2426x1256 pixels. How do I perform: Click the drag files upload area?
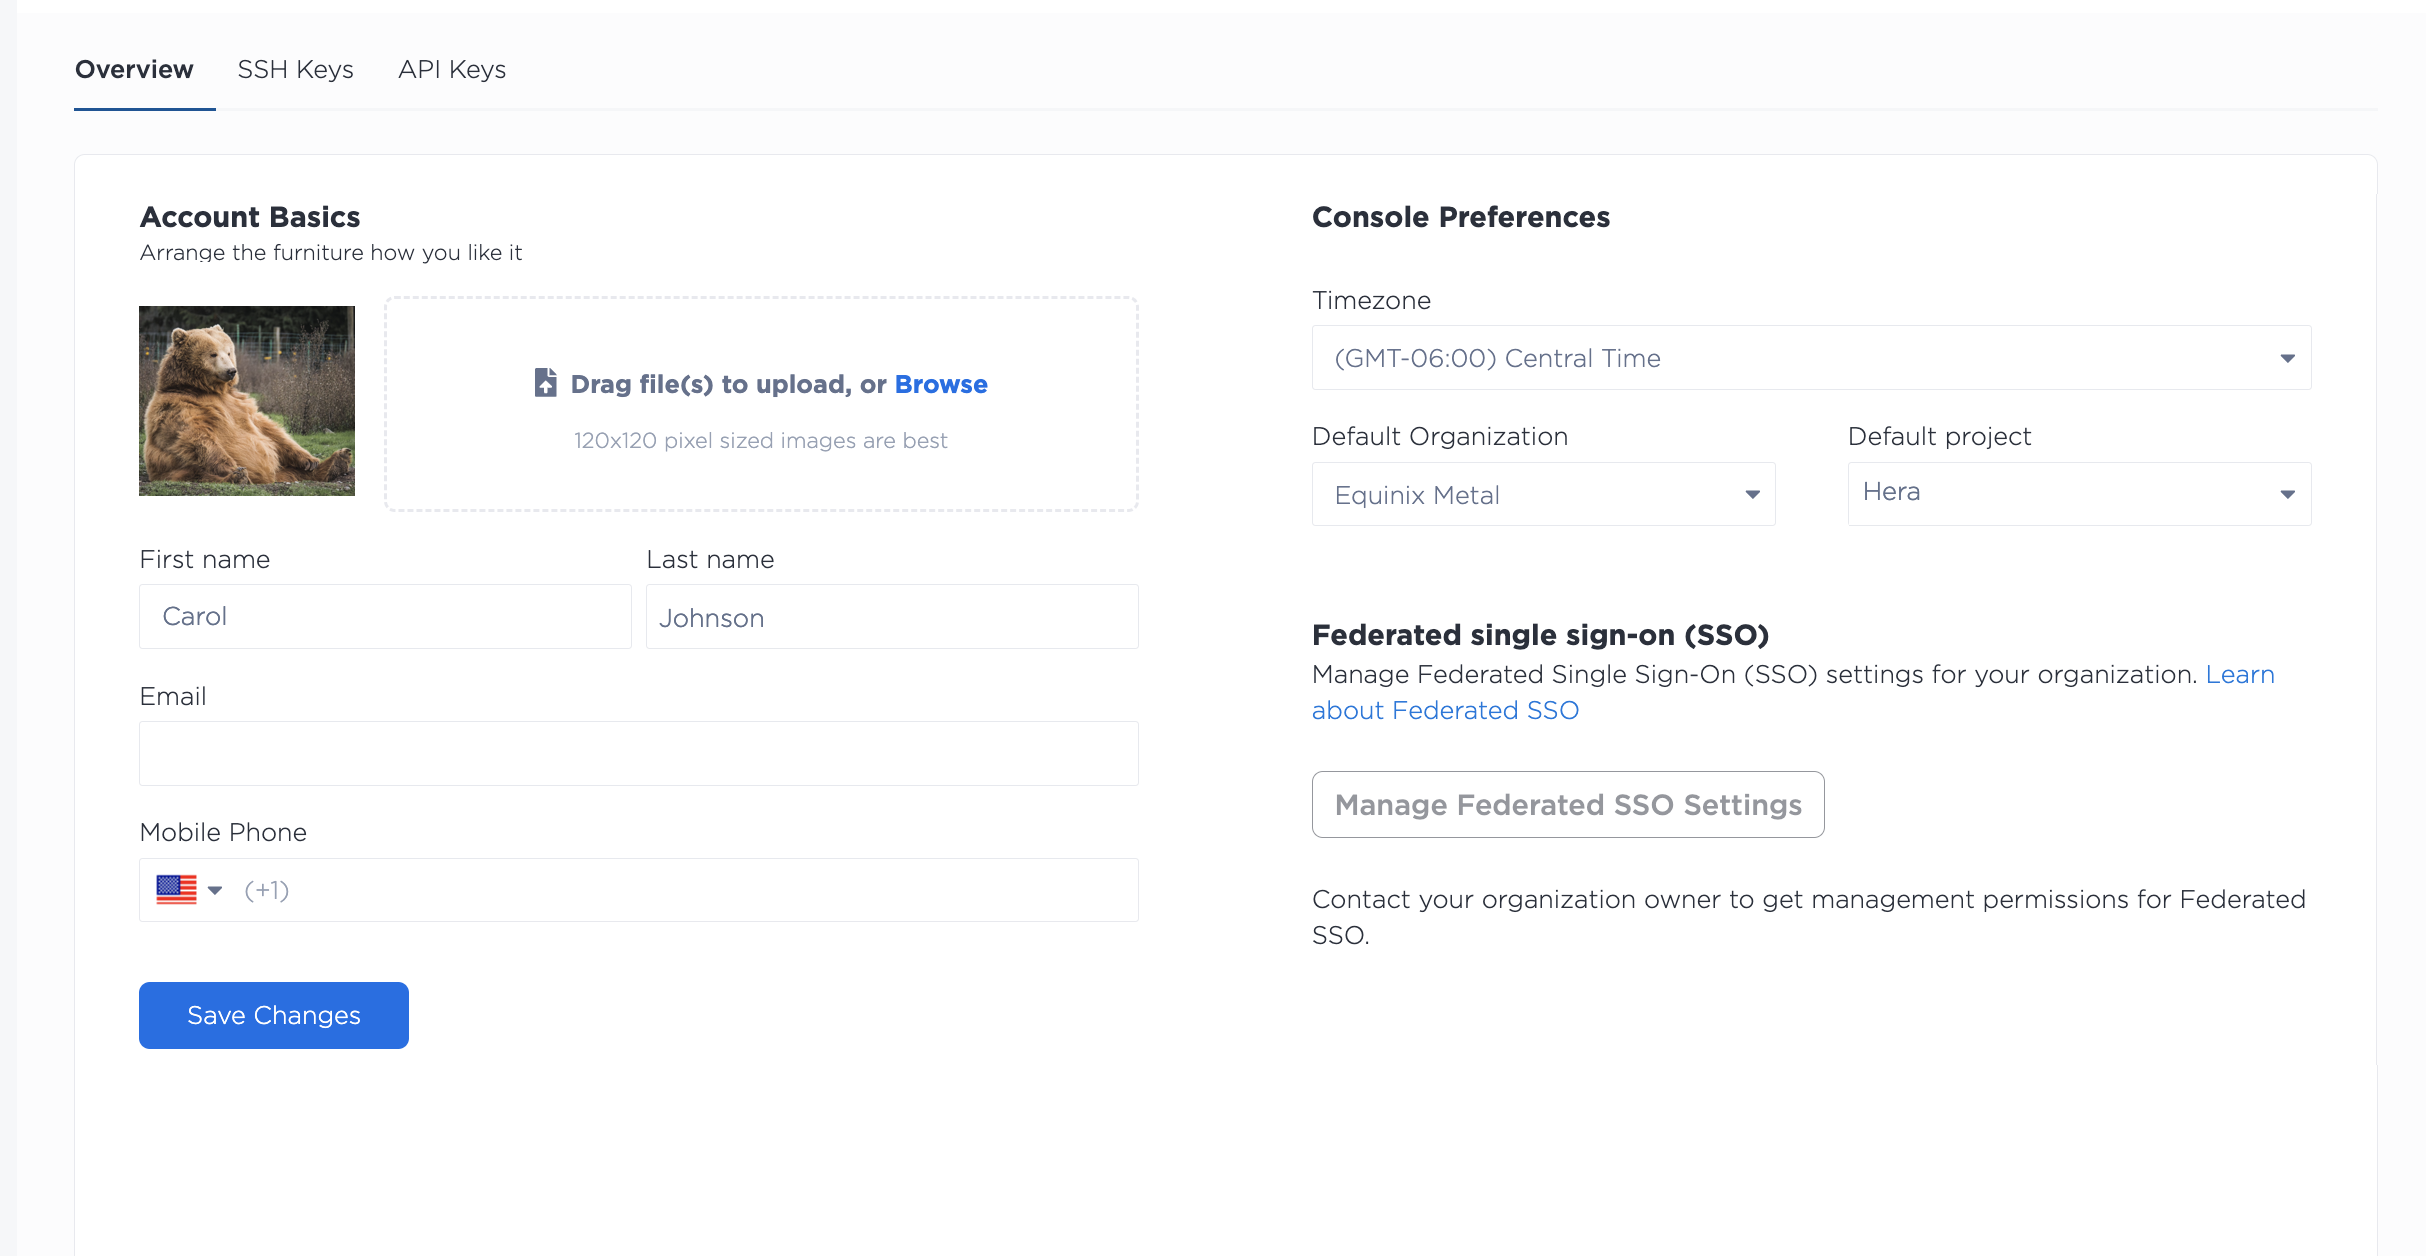[761, 404]
